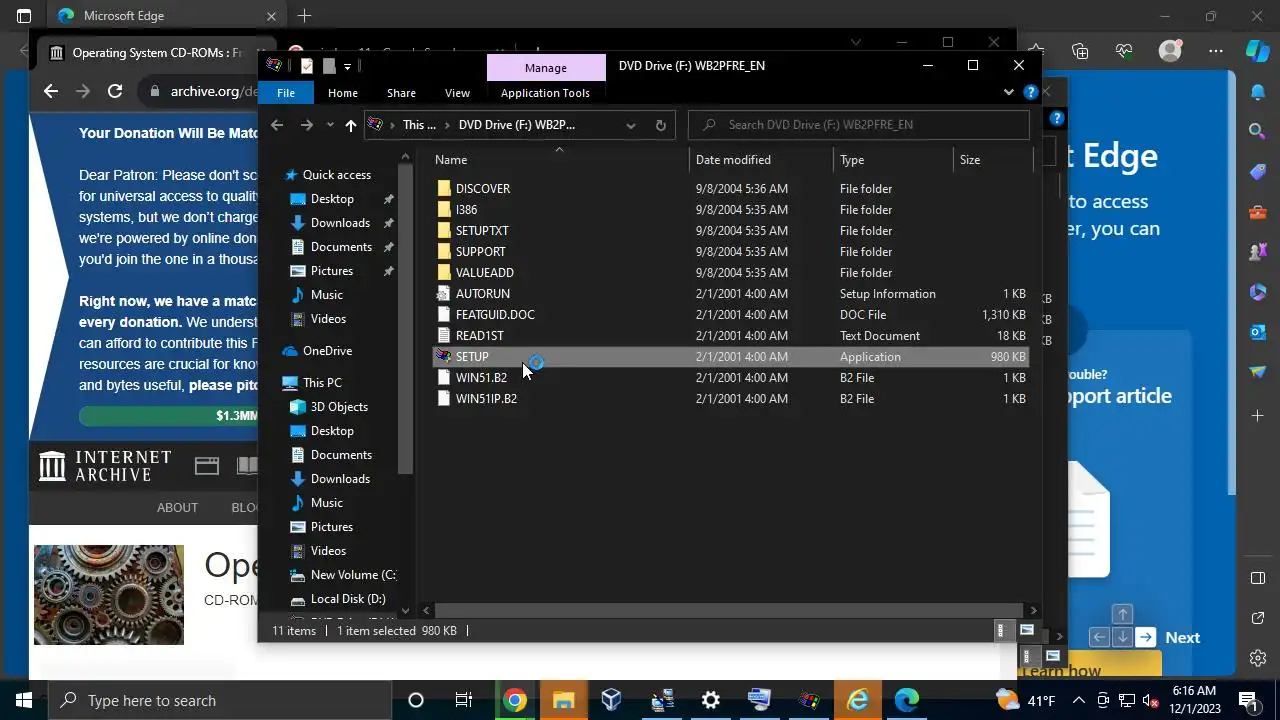Go back in File Explorer navigation

click(277, 125)
